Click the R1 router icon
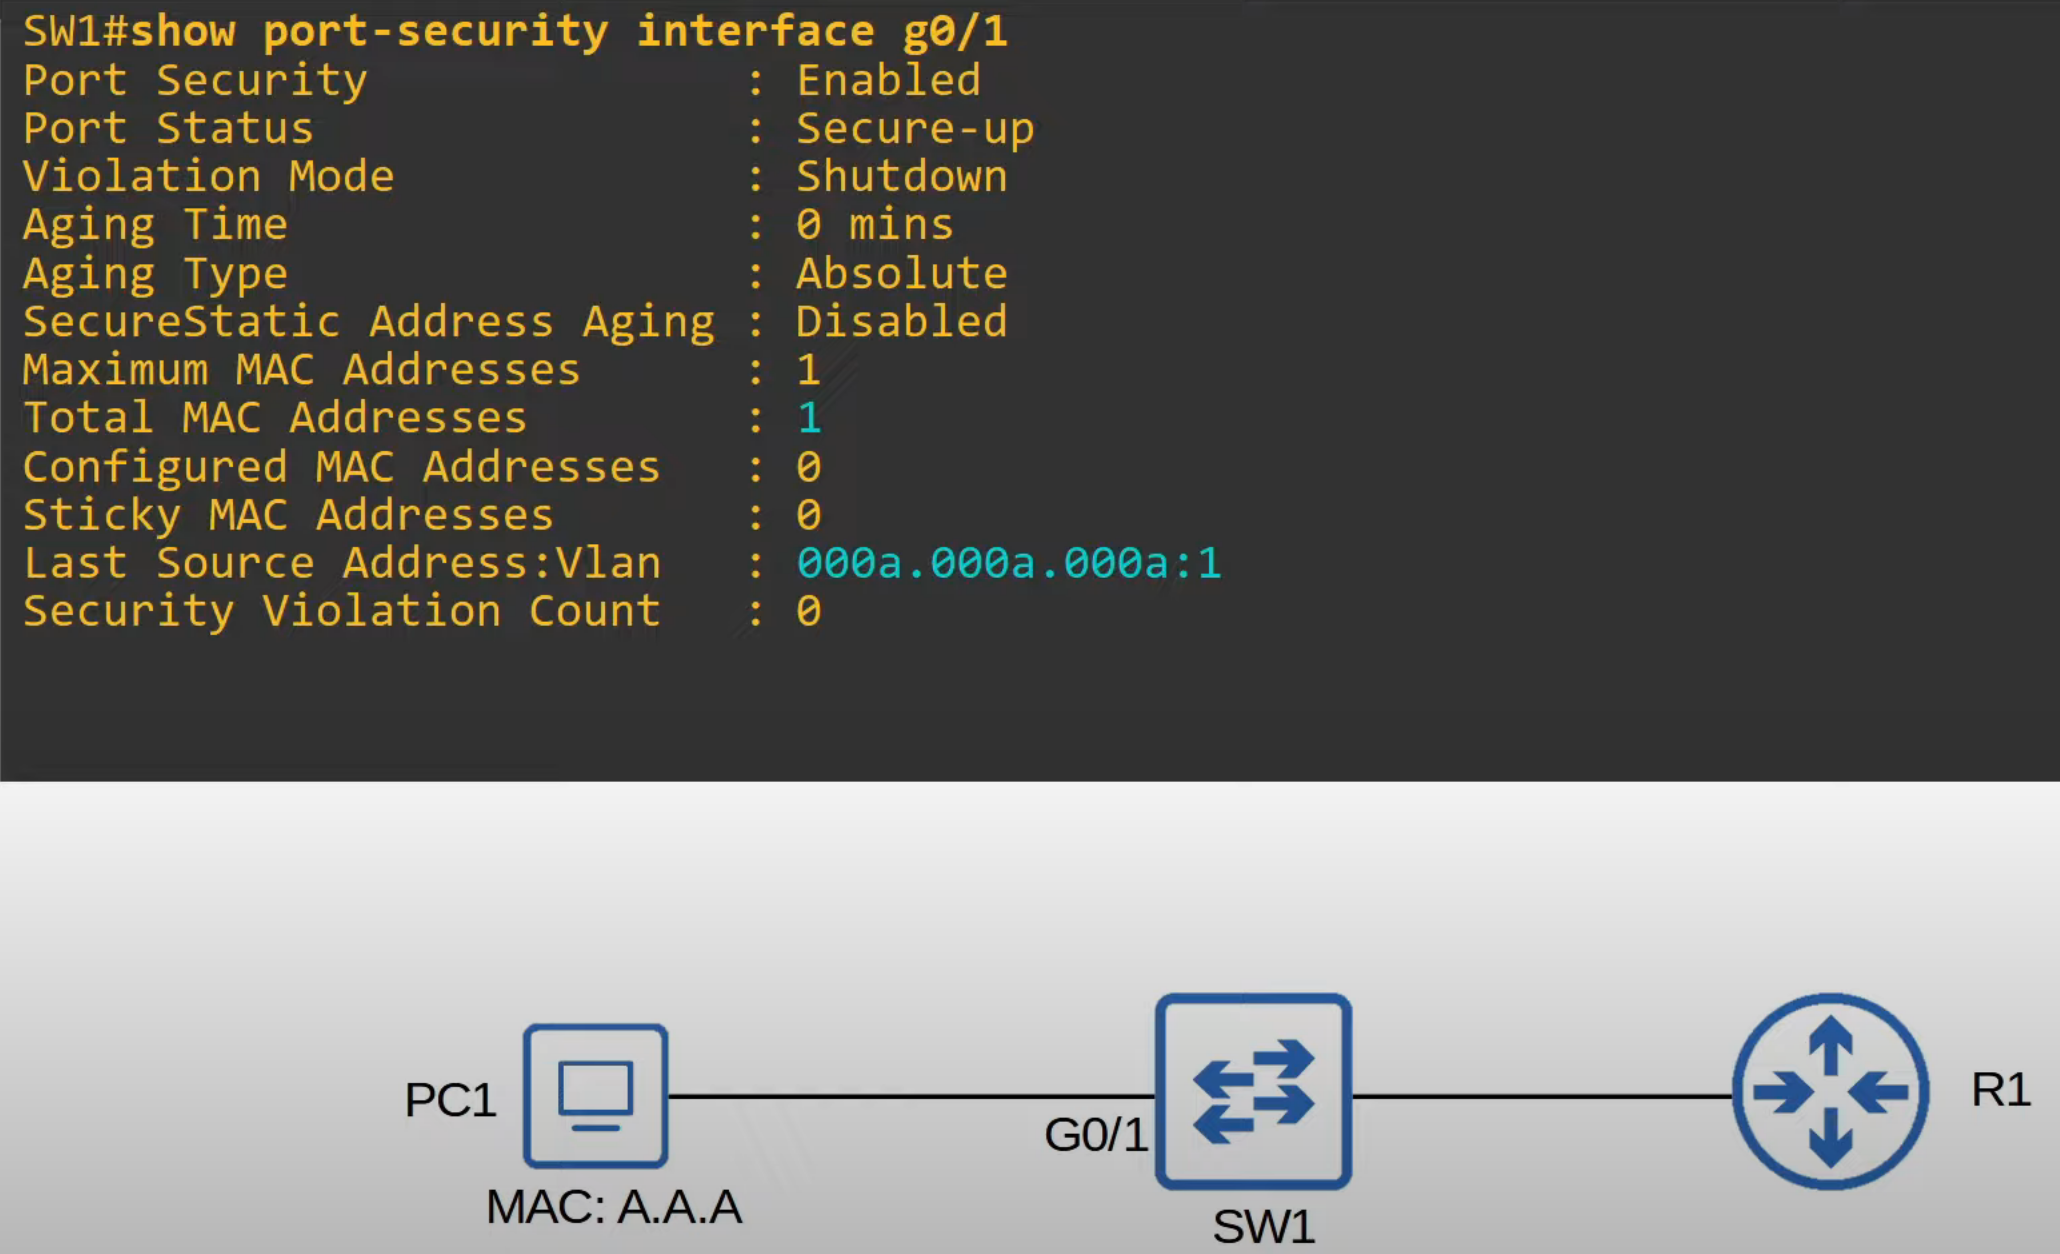2060x1254 pixels. click(x=1830, y=1091)
